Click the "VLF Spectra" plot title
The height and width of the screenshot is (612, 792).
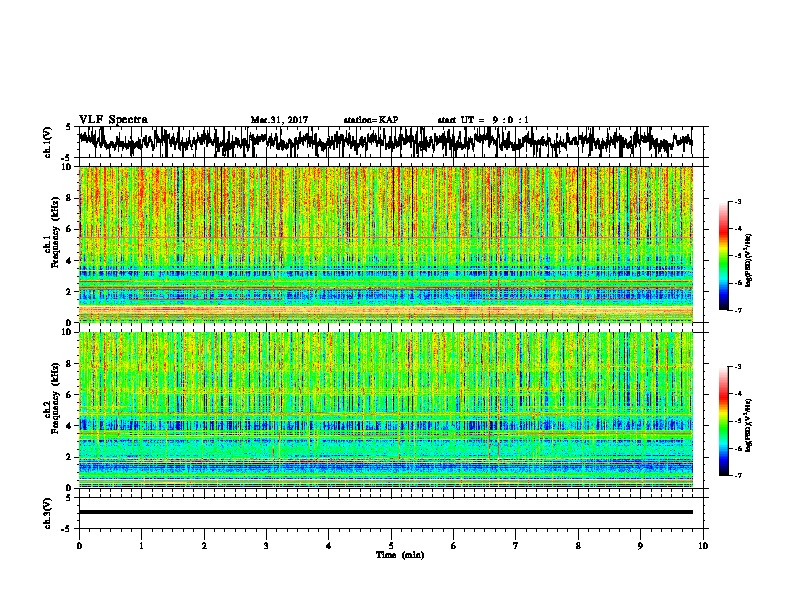point(113,120)
